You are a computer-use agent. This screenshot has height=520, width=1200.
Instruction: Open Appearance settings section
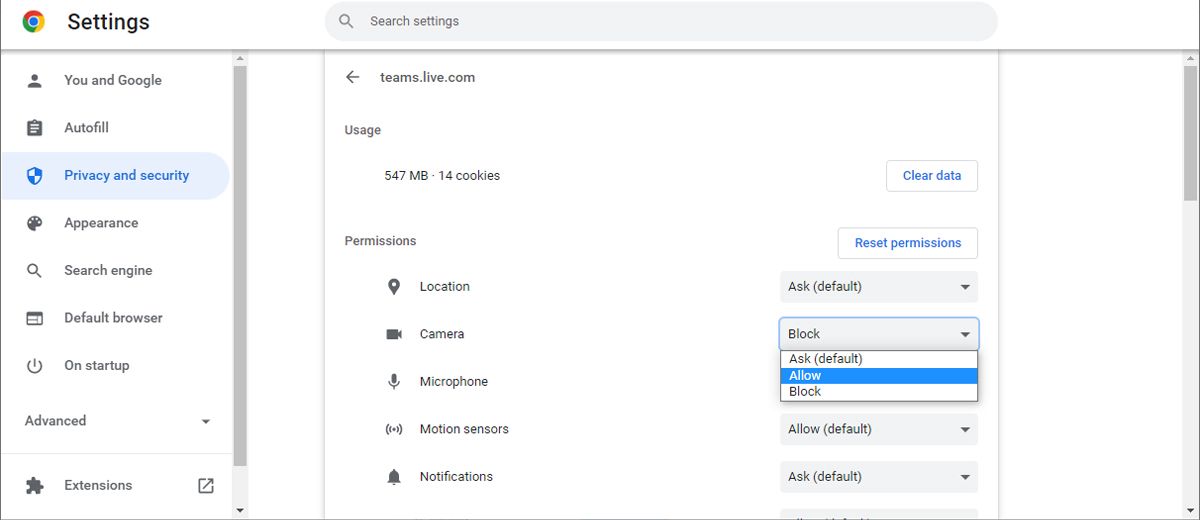115,223
